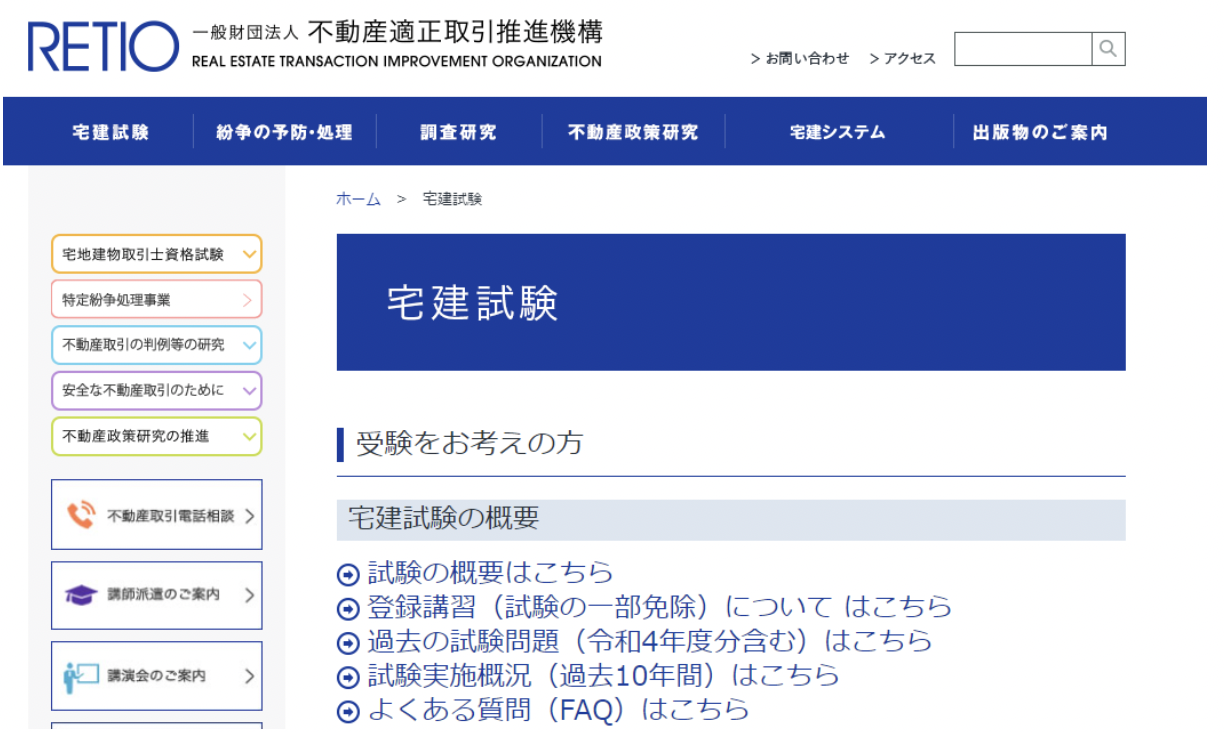Image resolution: width=1224 pixels, height=732 pixels.
Task: Click the RETIO logo
Action: click(103, 47)
